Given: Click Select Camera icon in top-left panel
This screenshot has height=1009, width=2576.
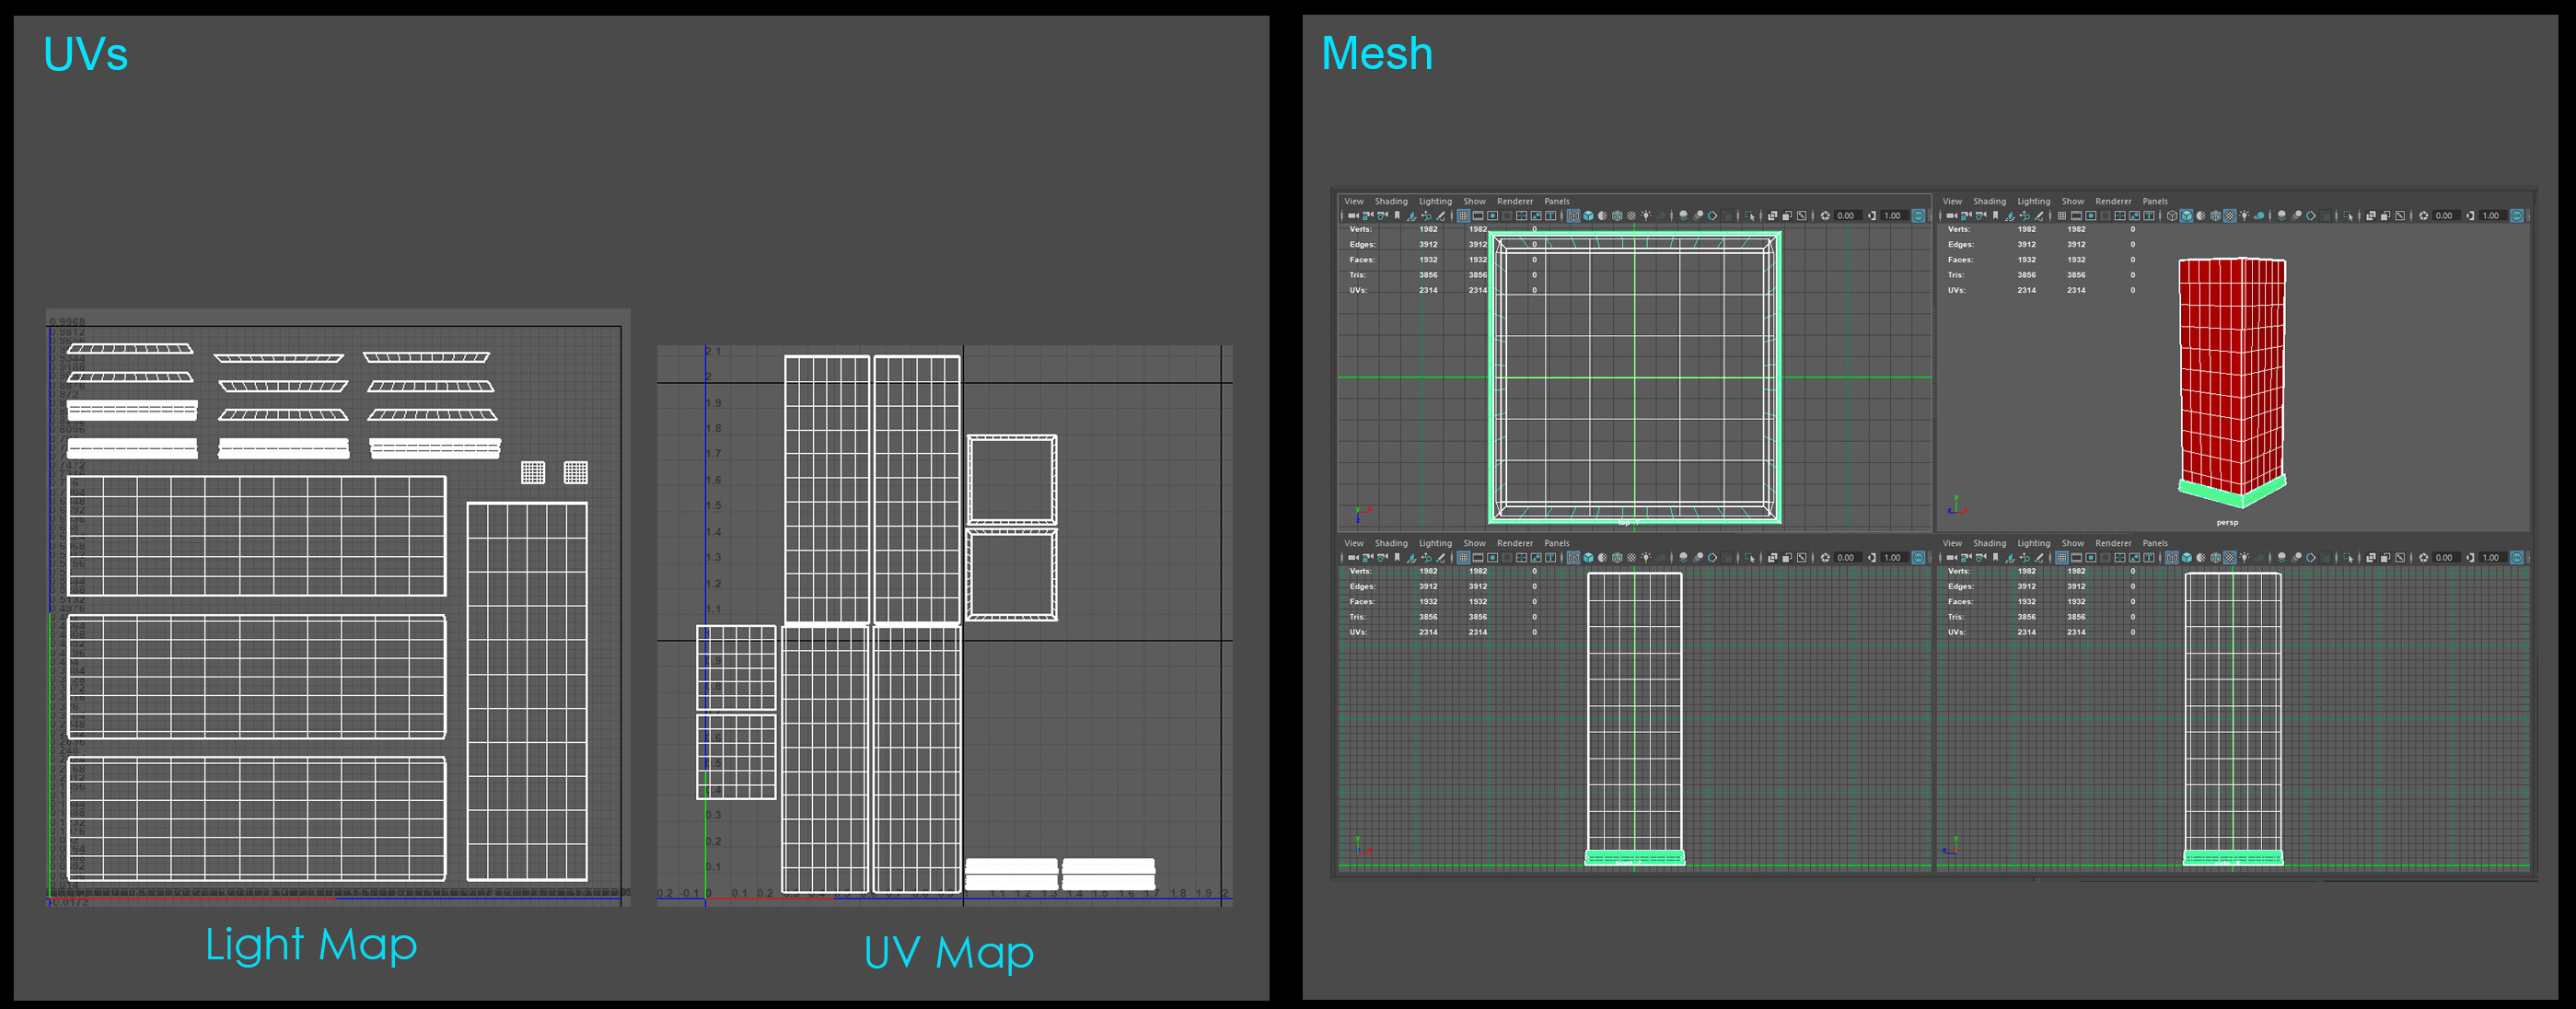Looking at the screenshot, I should click(1354, 216).
